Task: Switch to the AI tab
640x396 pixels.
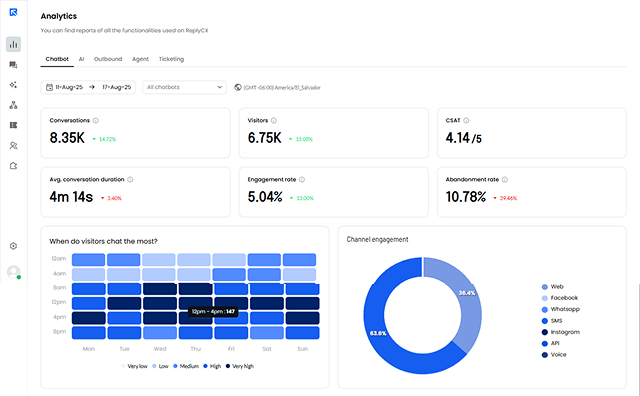Action: [81, 59]
